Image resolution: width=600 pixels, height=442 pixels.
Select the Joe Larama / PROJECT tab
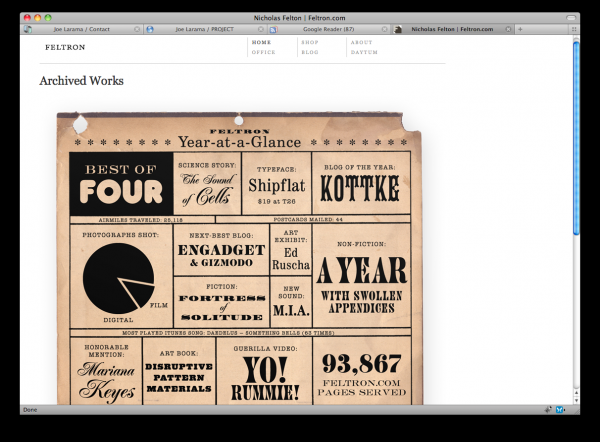[x=200, y=30]
